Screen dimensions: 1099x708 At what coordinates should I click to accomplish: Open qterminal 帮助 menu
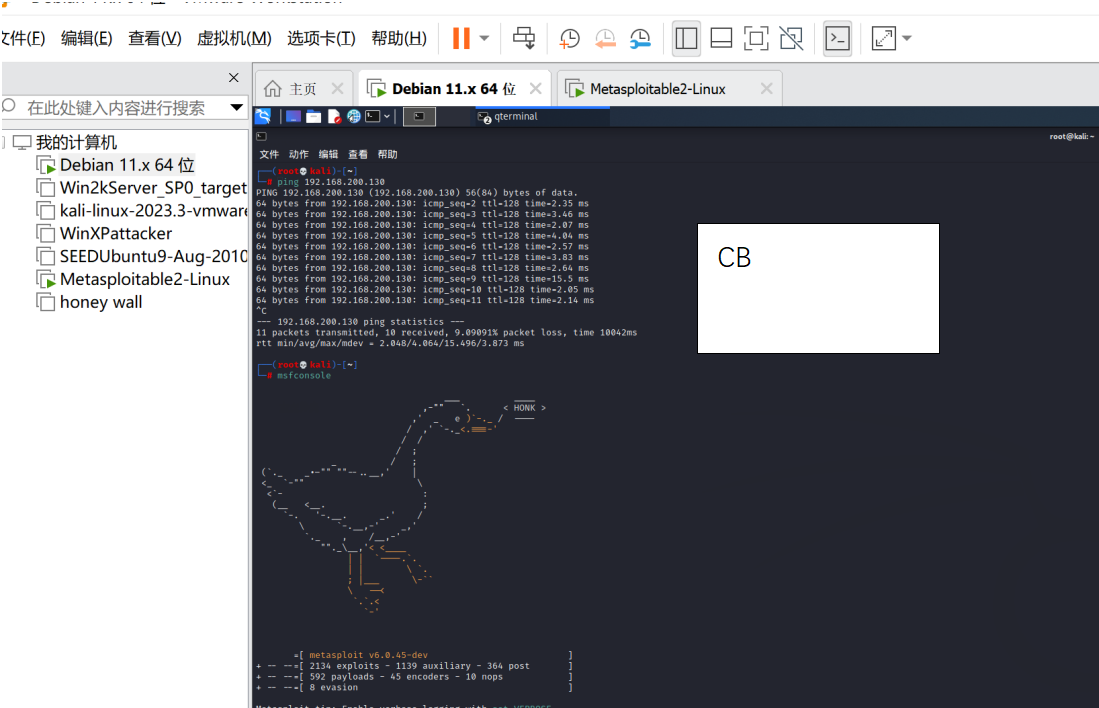point(388,154)
